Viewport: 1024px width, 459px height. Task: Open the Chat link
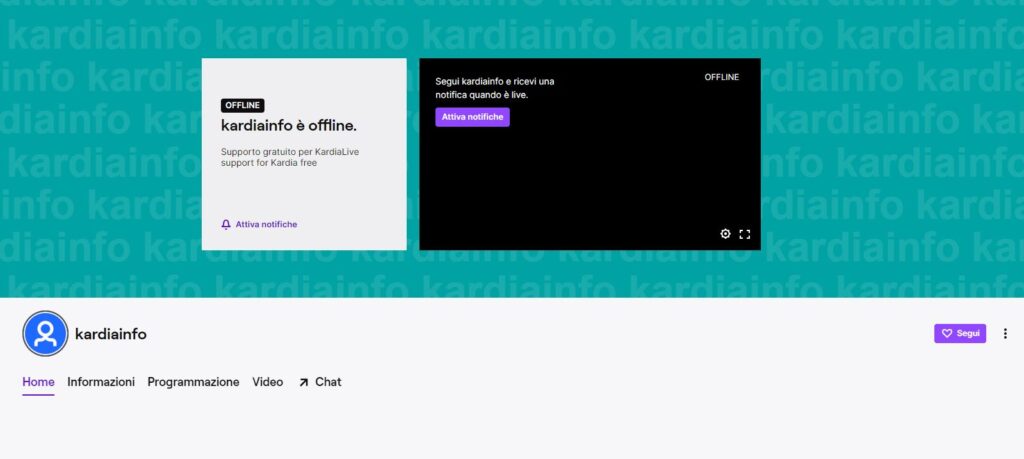[328, 382]
